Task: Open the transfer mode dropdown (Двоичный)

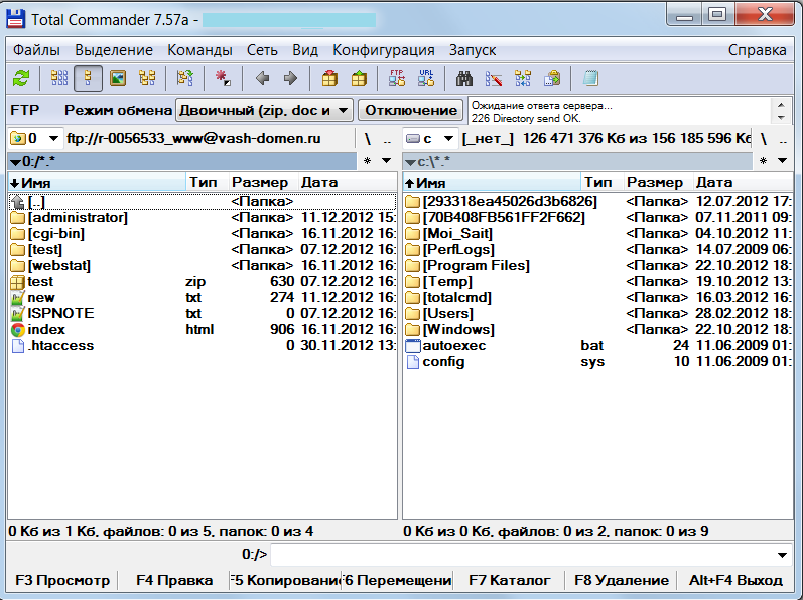Action: 264,110
